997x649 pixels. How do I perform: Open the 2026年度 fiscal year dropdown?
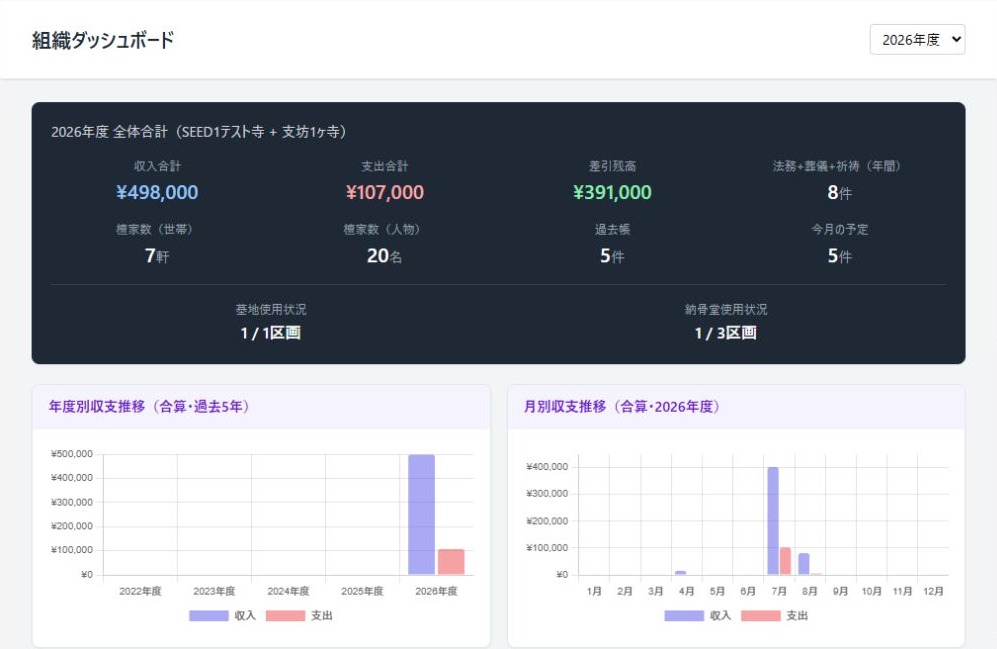[x=917, y=39]
